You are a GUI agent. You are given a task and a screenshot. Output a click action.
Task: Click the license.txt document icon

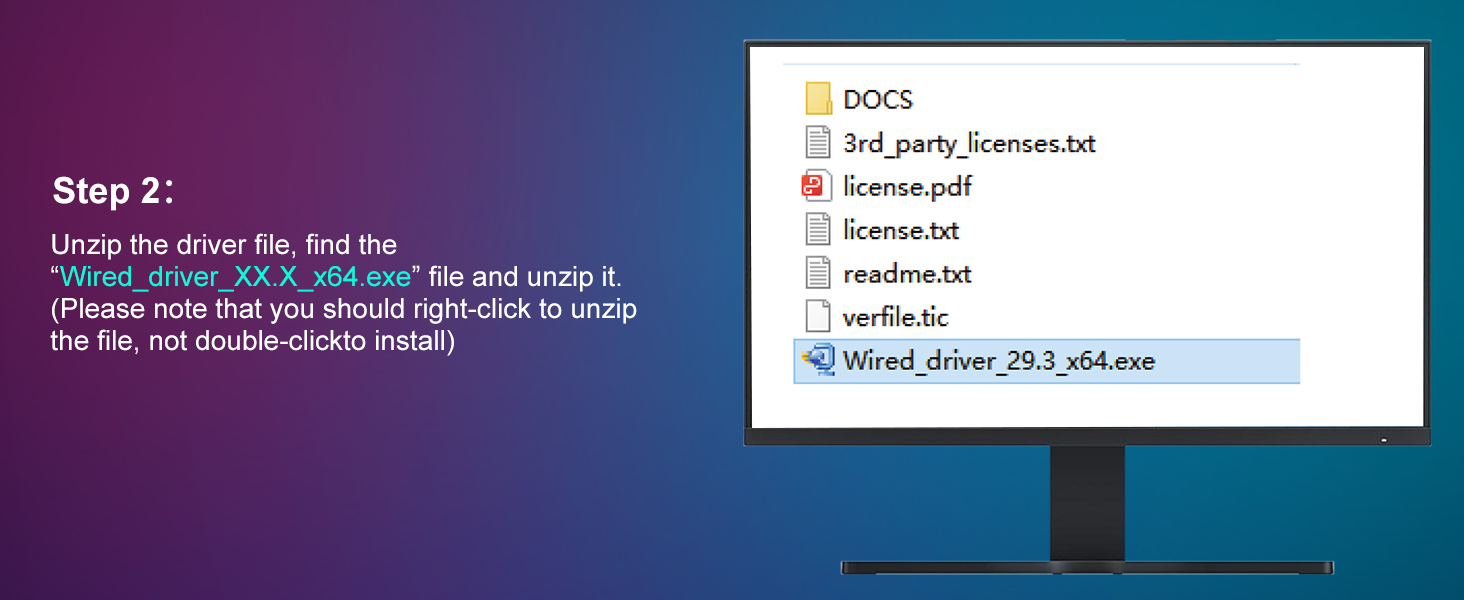(x=818, y=230)
